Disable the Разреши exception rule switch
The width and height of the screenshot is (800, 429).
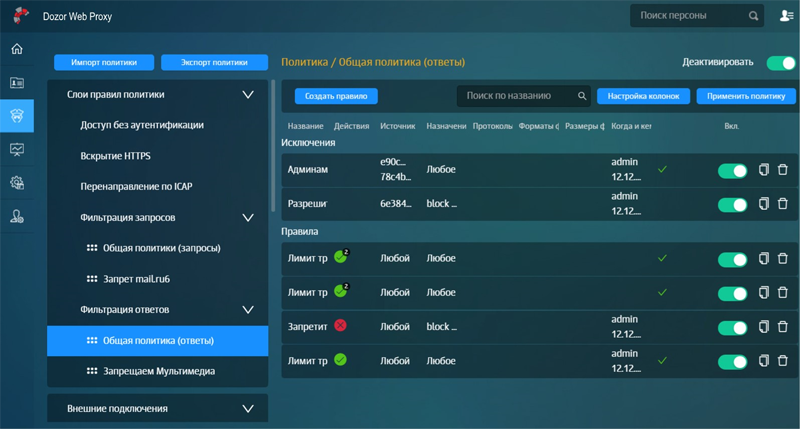pyautogui.click(x=732, y=205)
